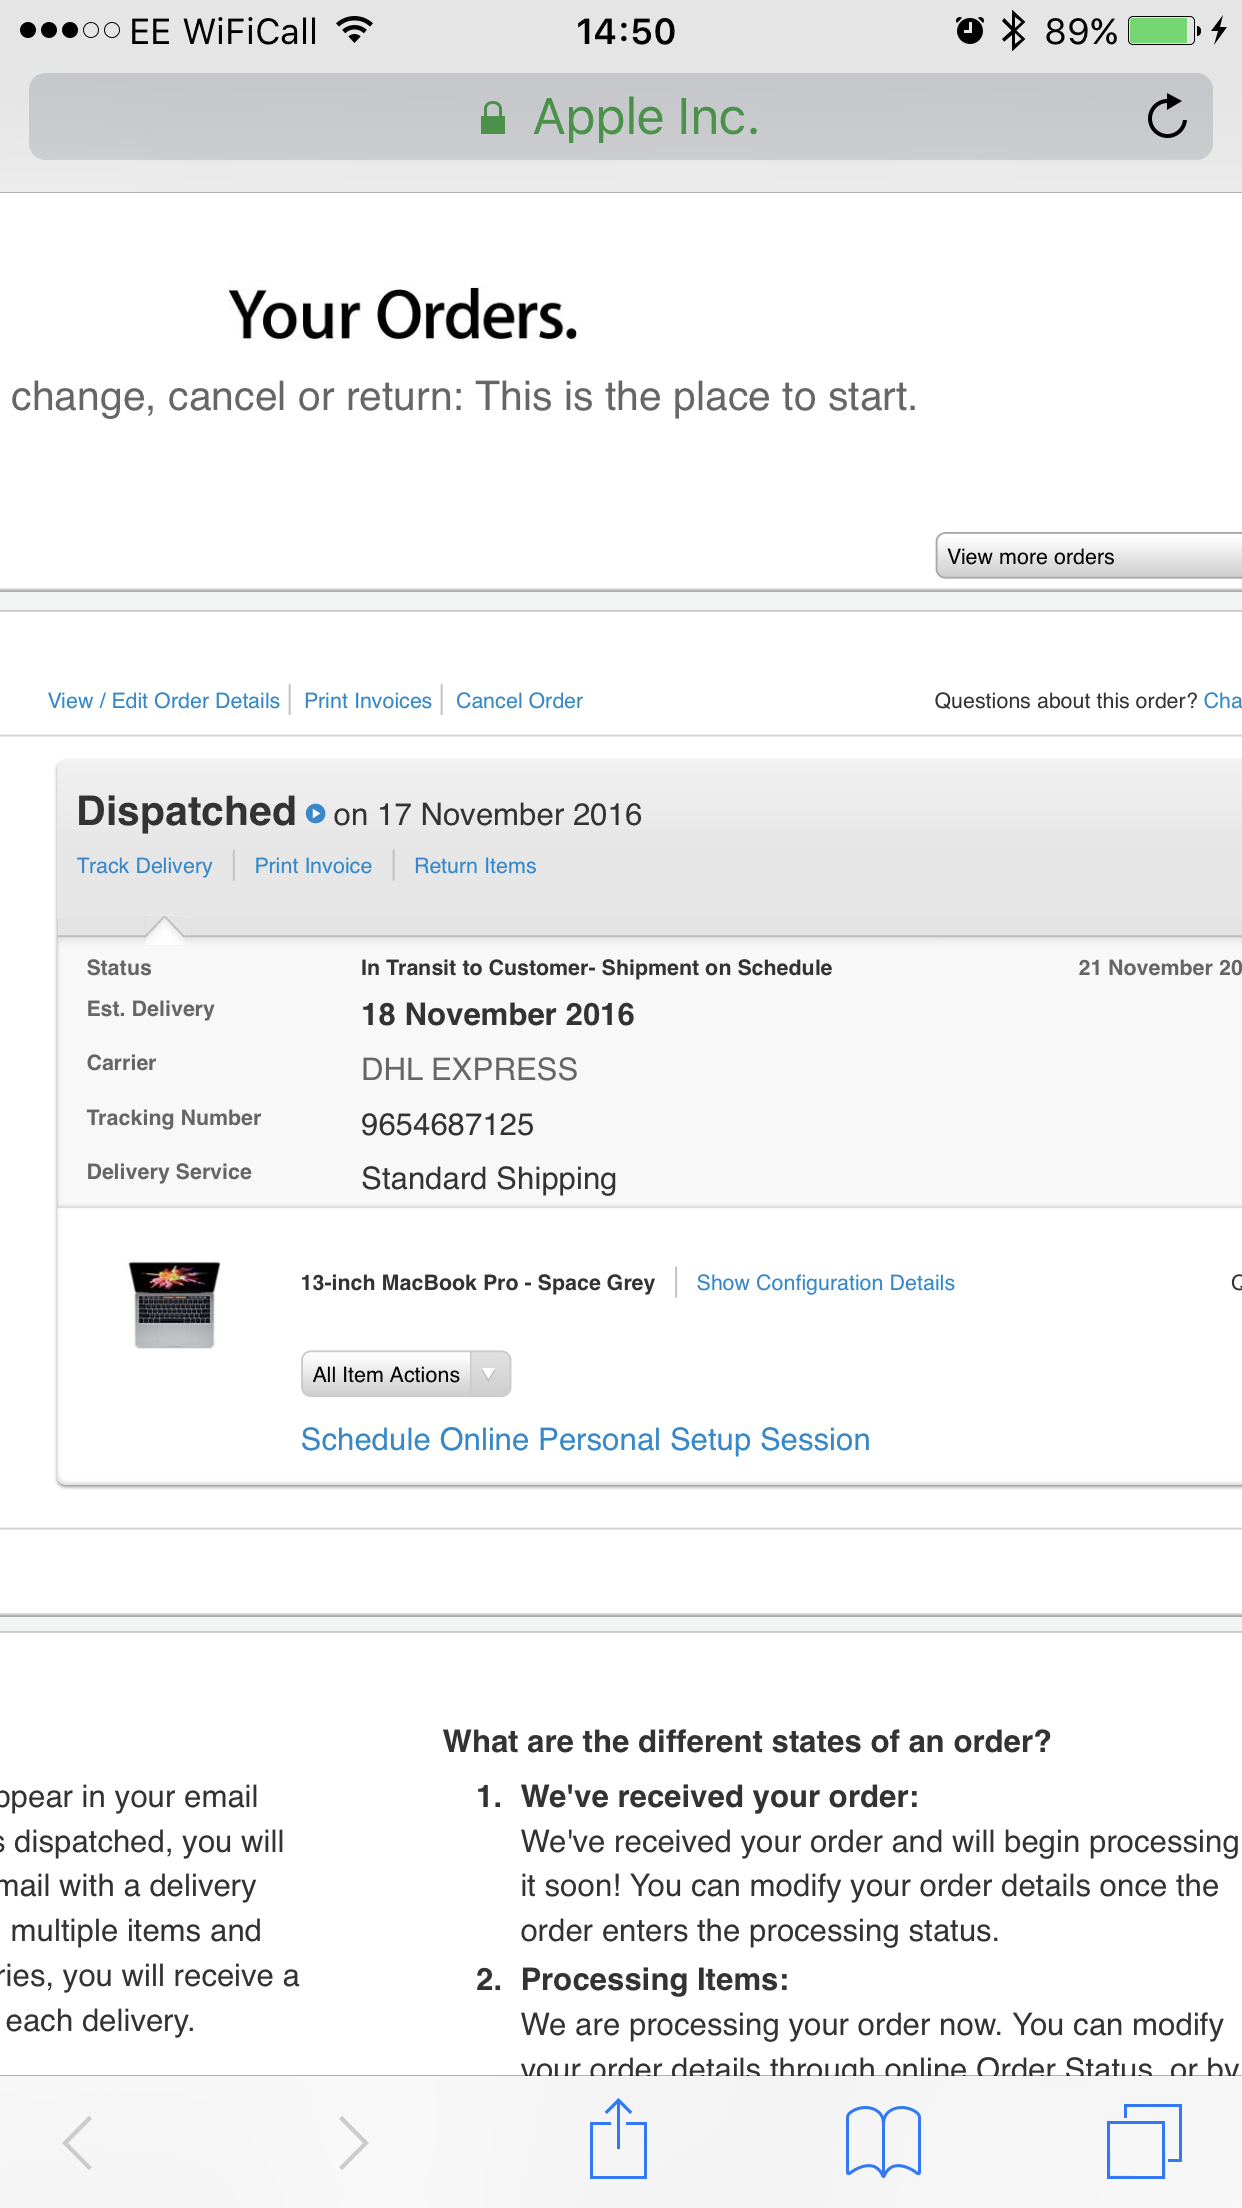1242x2208 pixels.
Task: Tap the Safari reload page icon
Action: [1167, 117]
